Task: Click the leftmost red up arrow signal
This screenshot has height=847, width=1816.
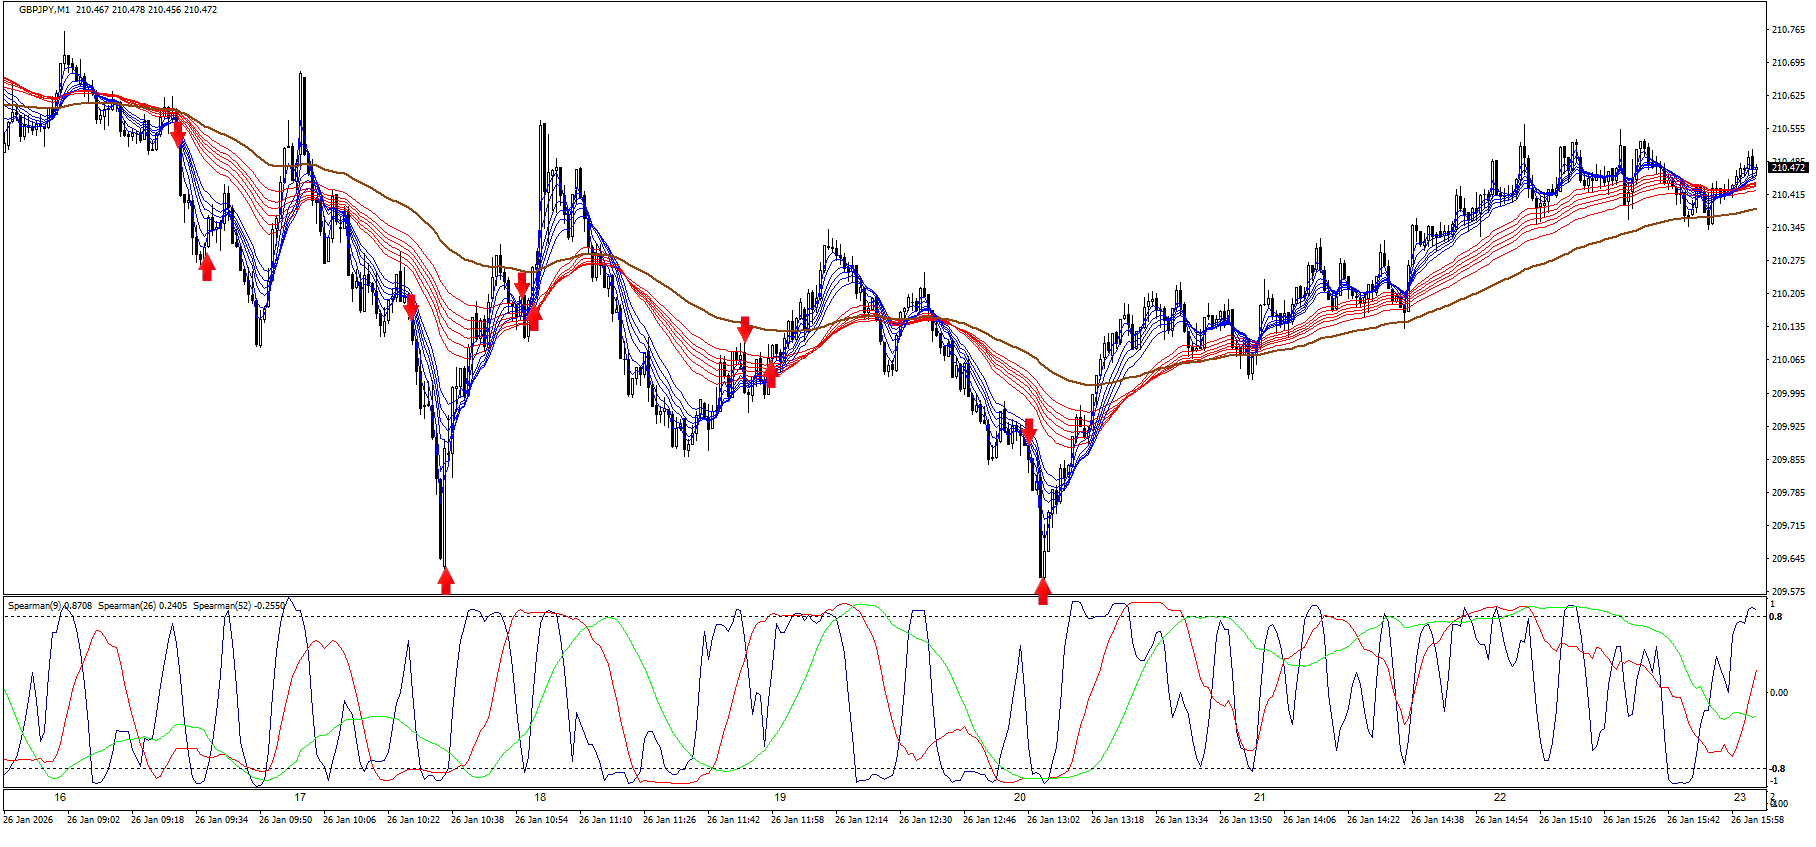Action: click(207, 267)
